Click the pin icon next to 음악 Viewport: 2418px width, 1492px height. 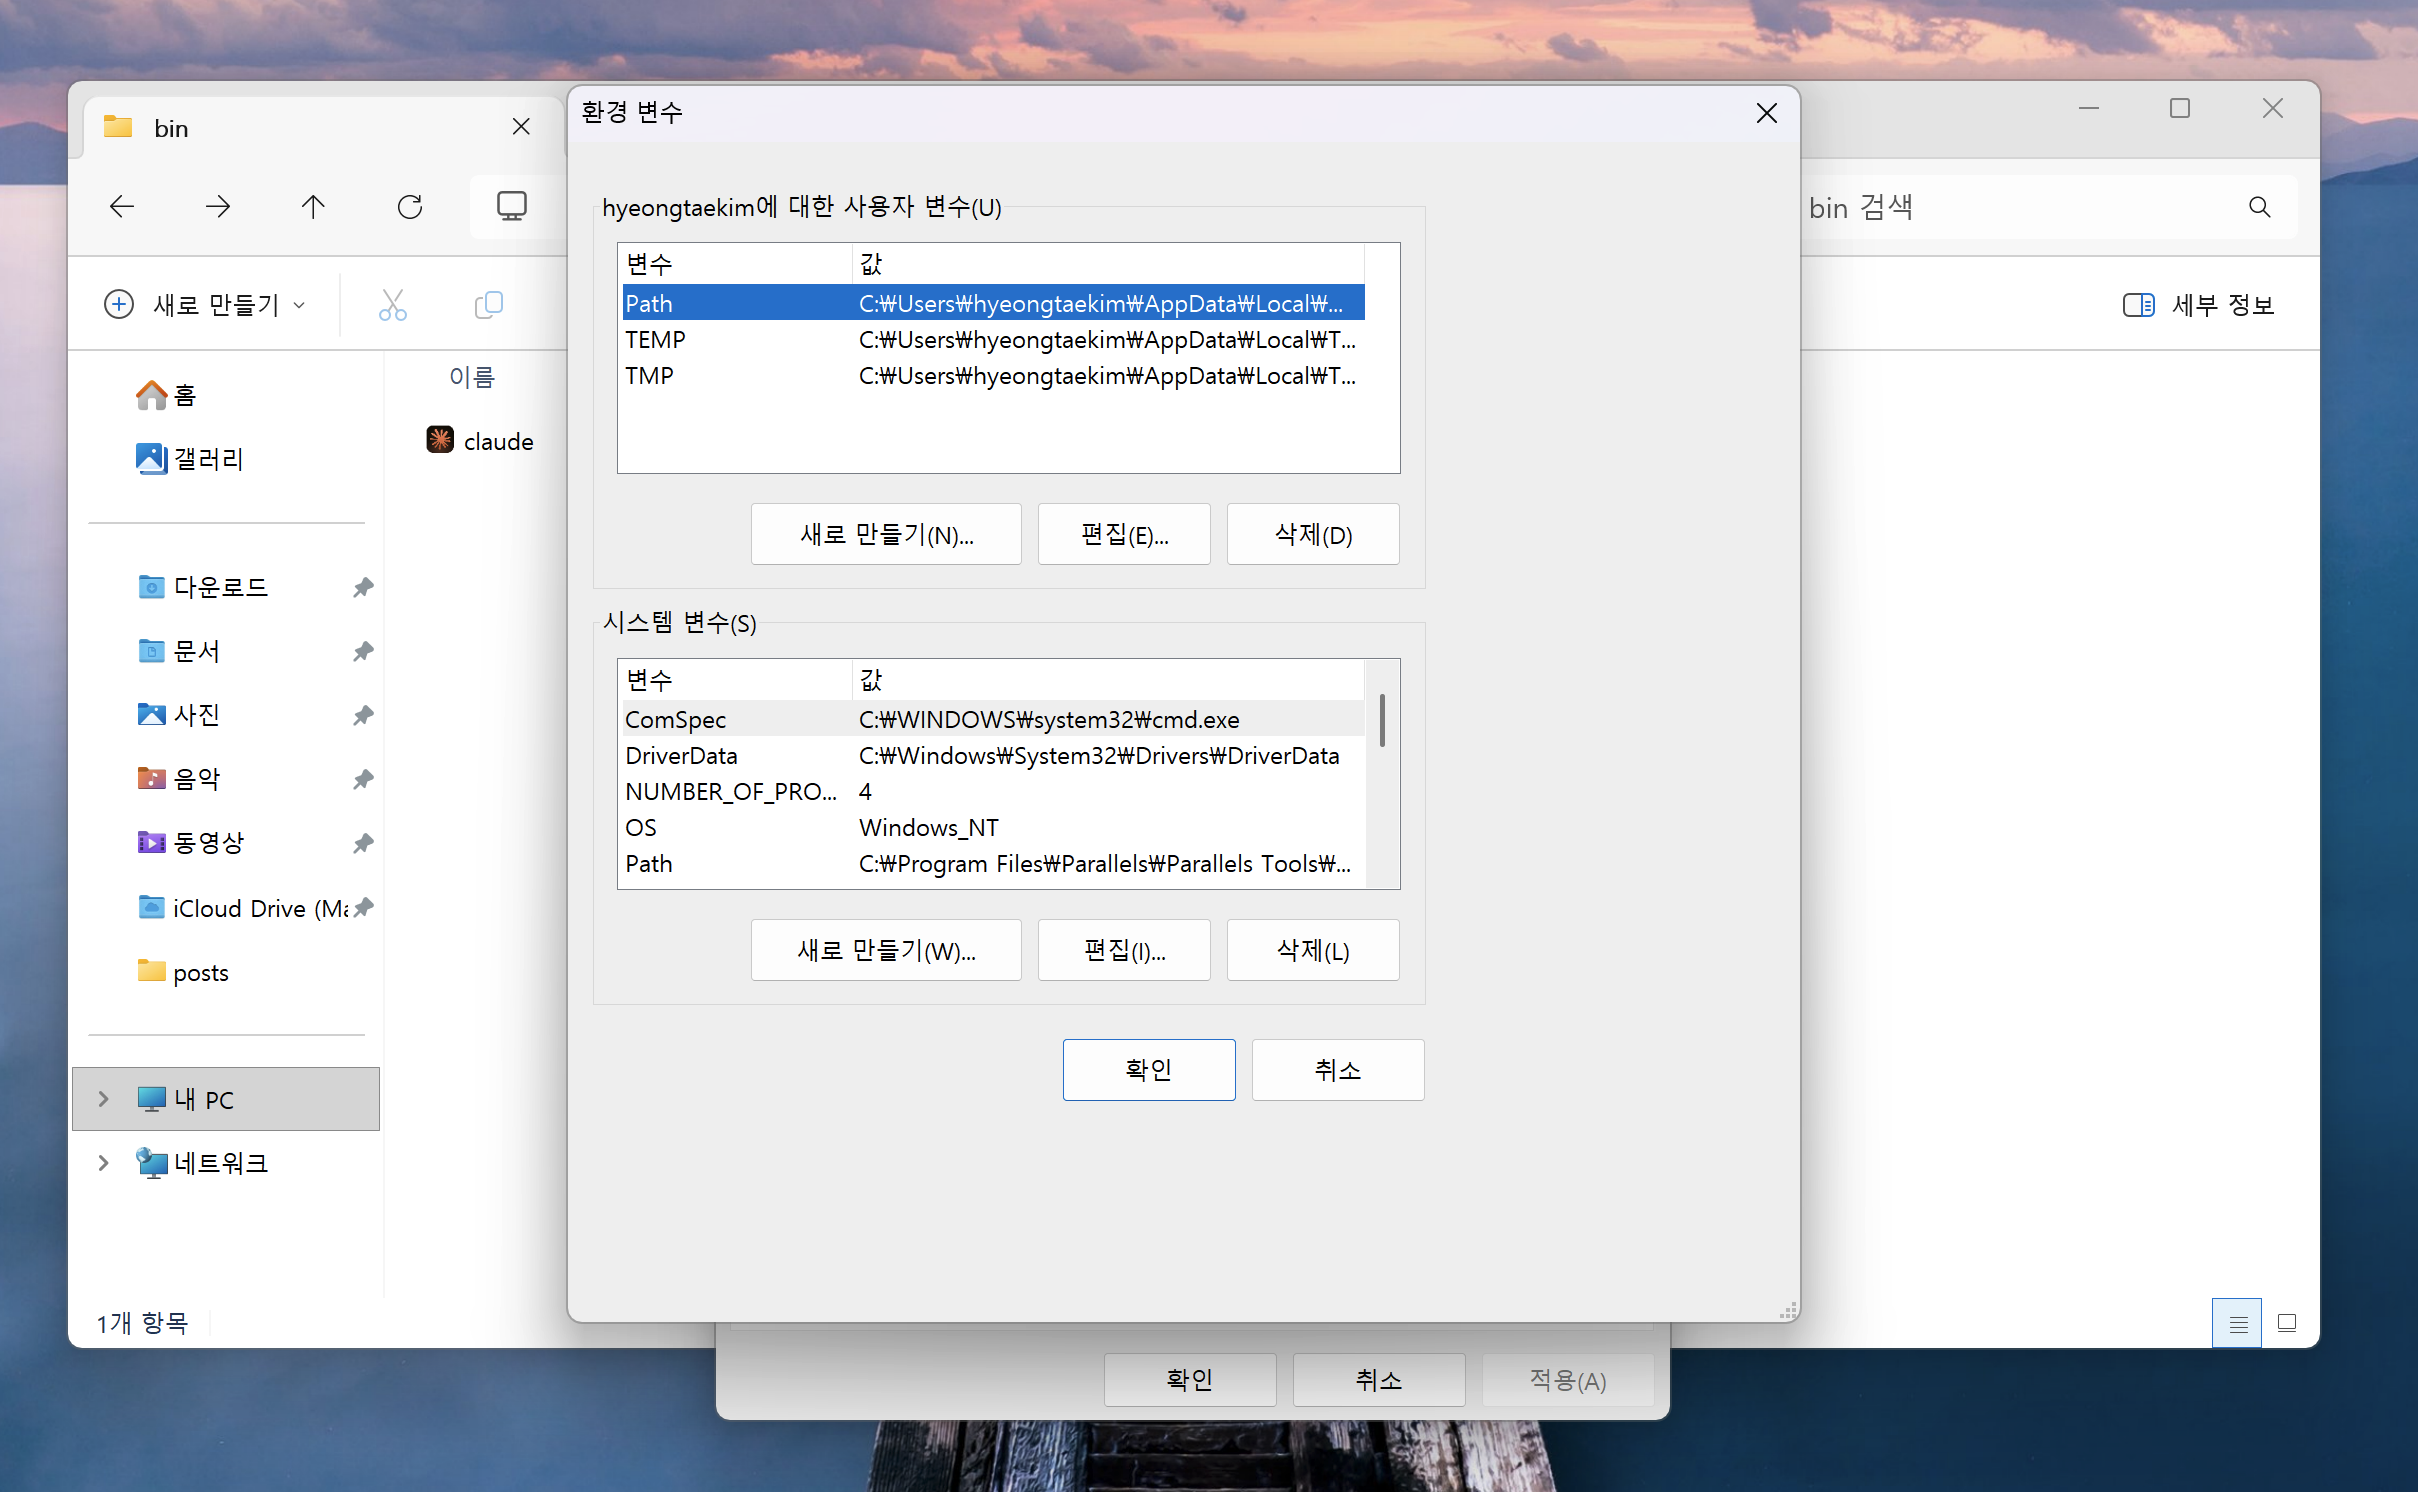coord(363,779)
